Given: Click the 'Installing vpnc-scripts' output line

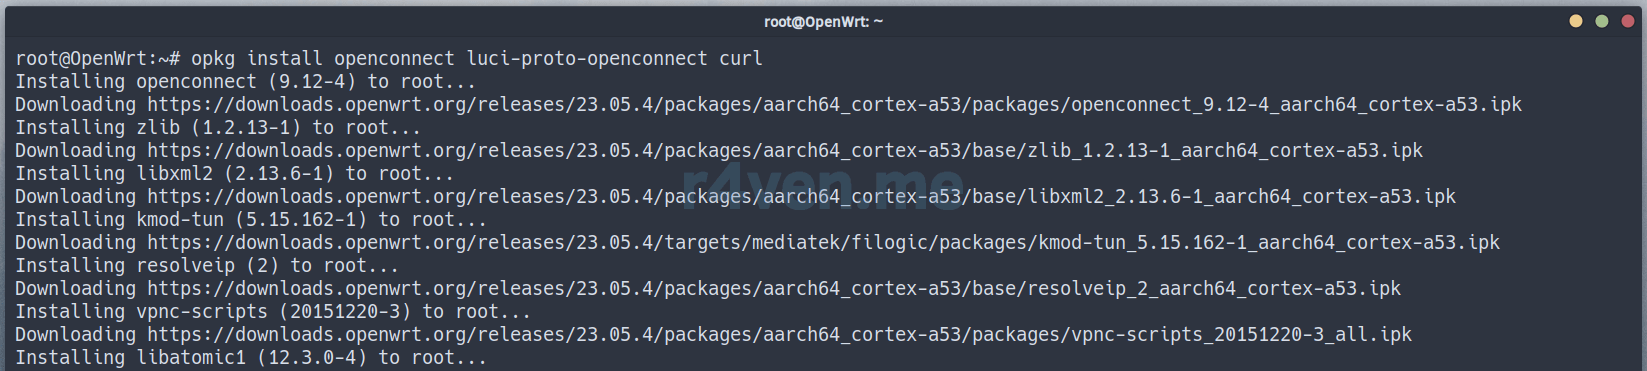Looking at the screenshot, I should (273, 312).
